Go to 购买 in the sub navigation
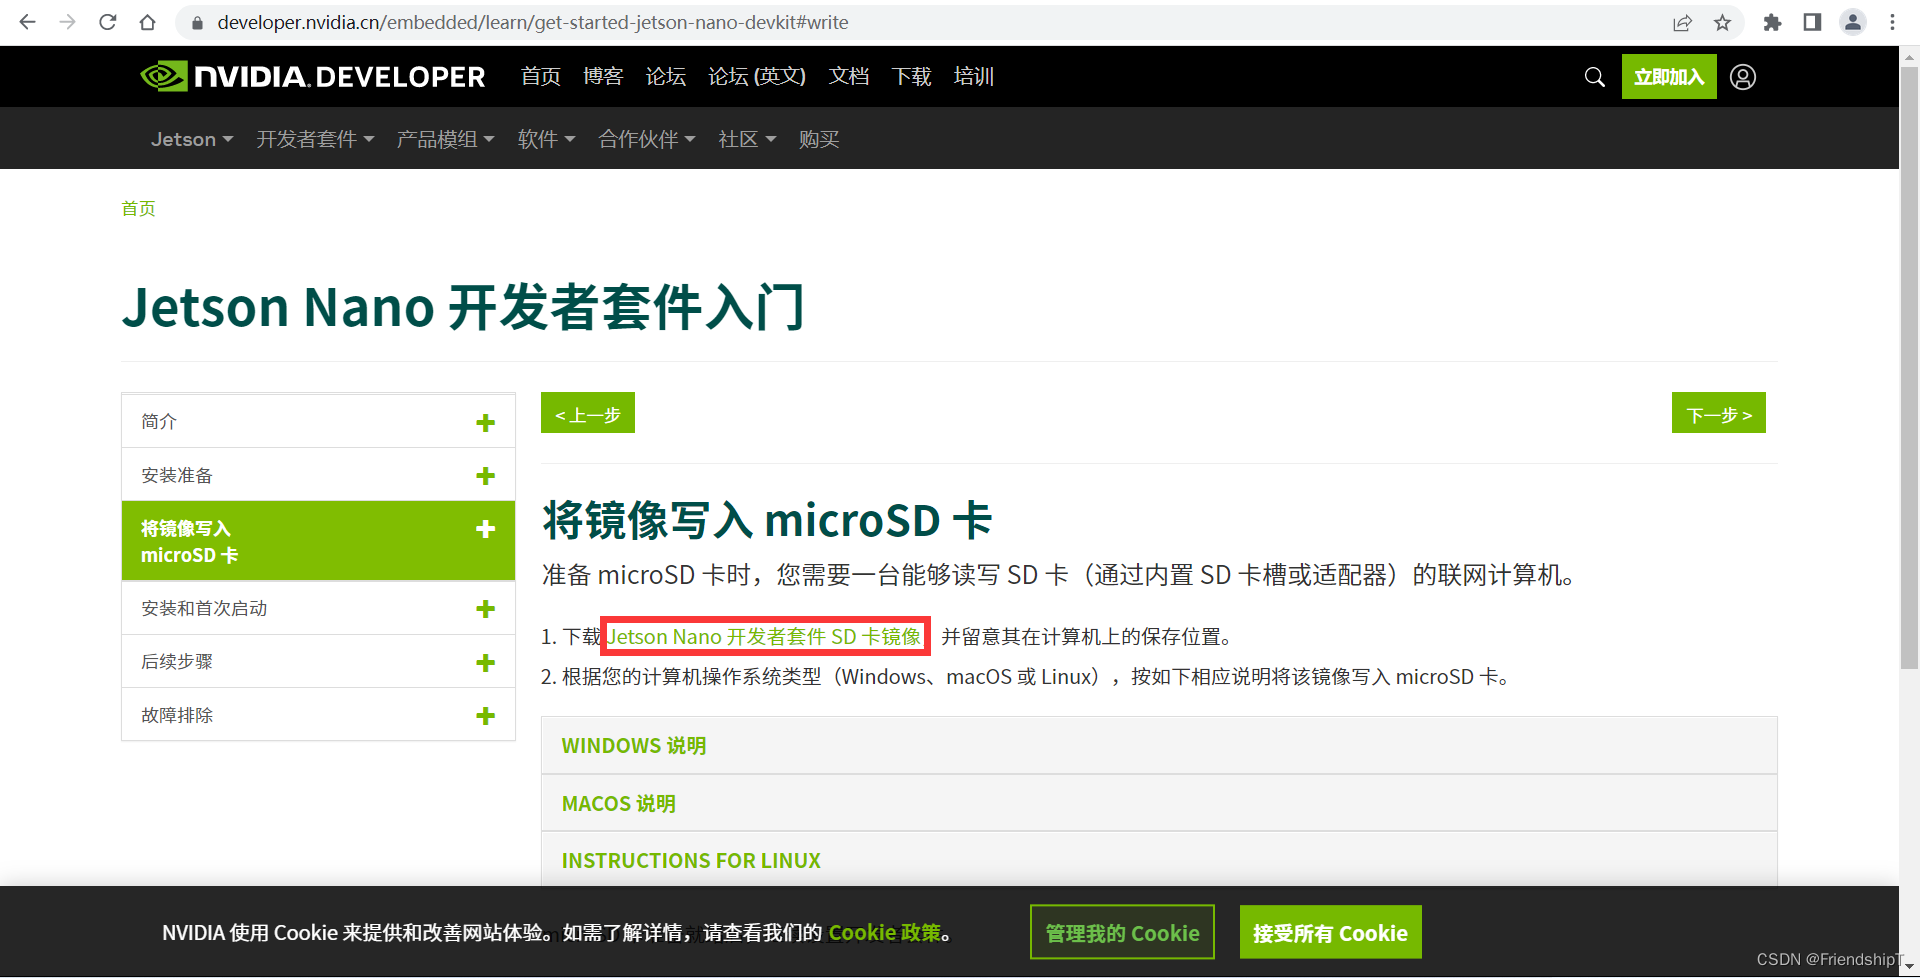1920x978 pixels. click(x=819, y=139)
